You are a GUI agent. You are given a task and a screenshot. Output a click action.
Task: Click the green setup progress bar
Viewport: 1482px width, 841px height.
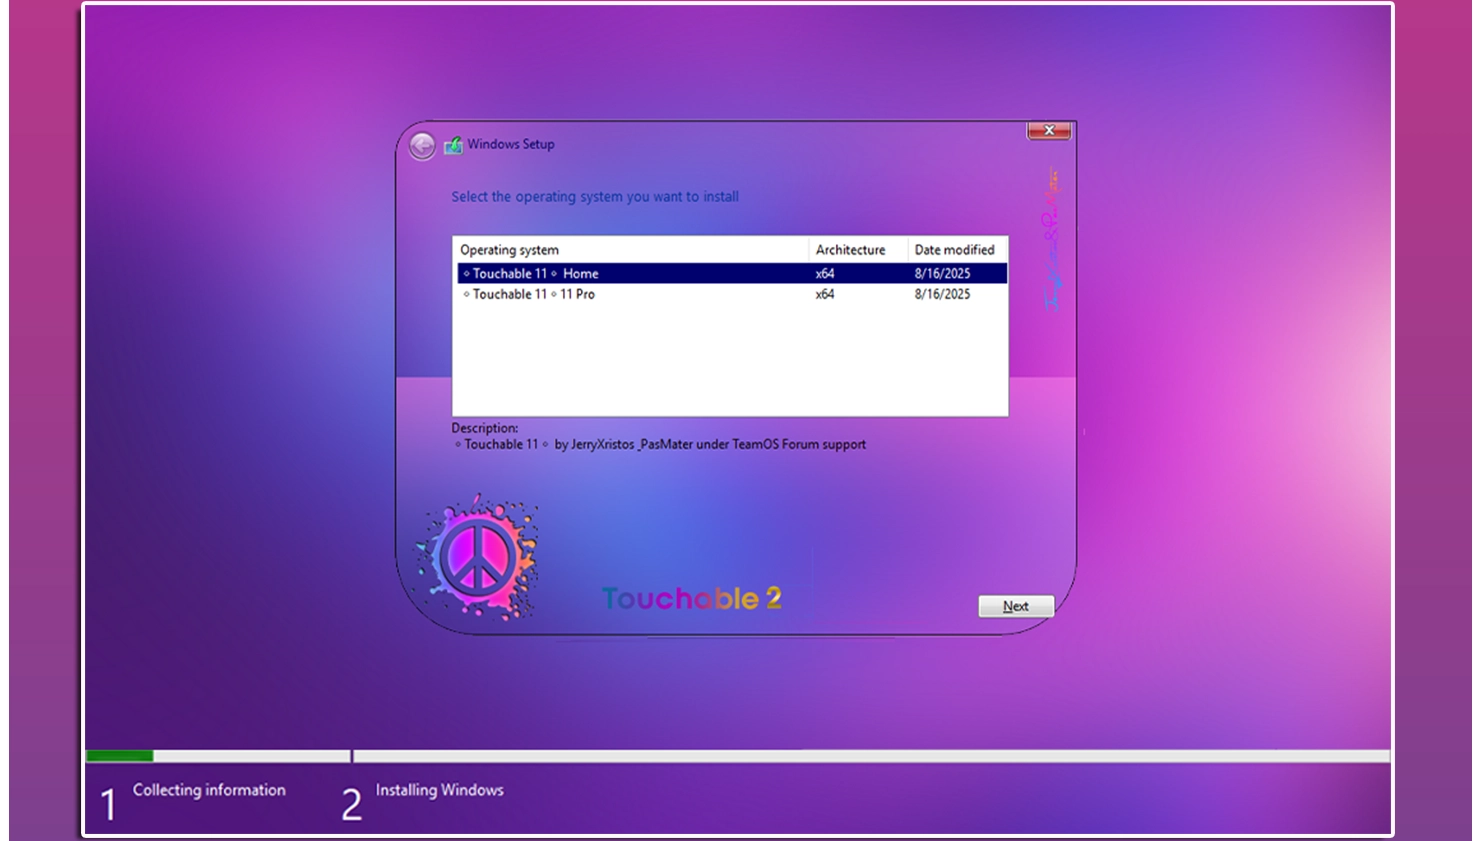point(119,756)
